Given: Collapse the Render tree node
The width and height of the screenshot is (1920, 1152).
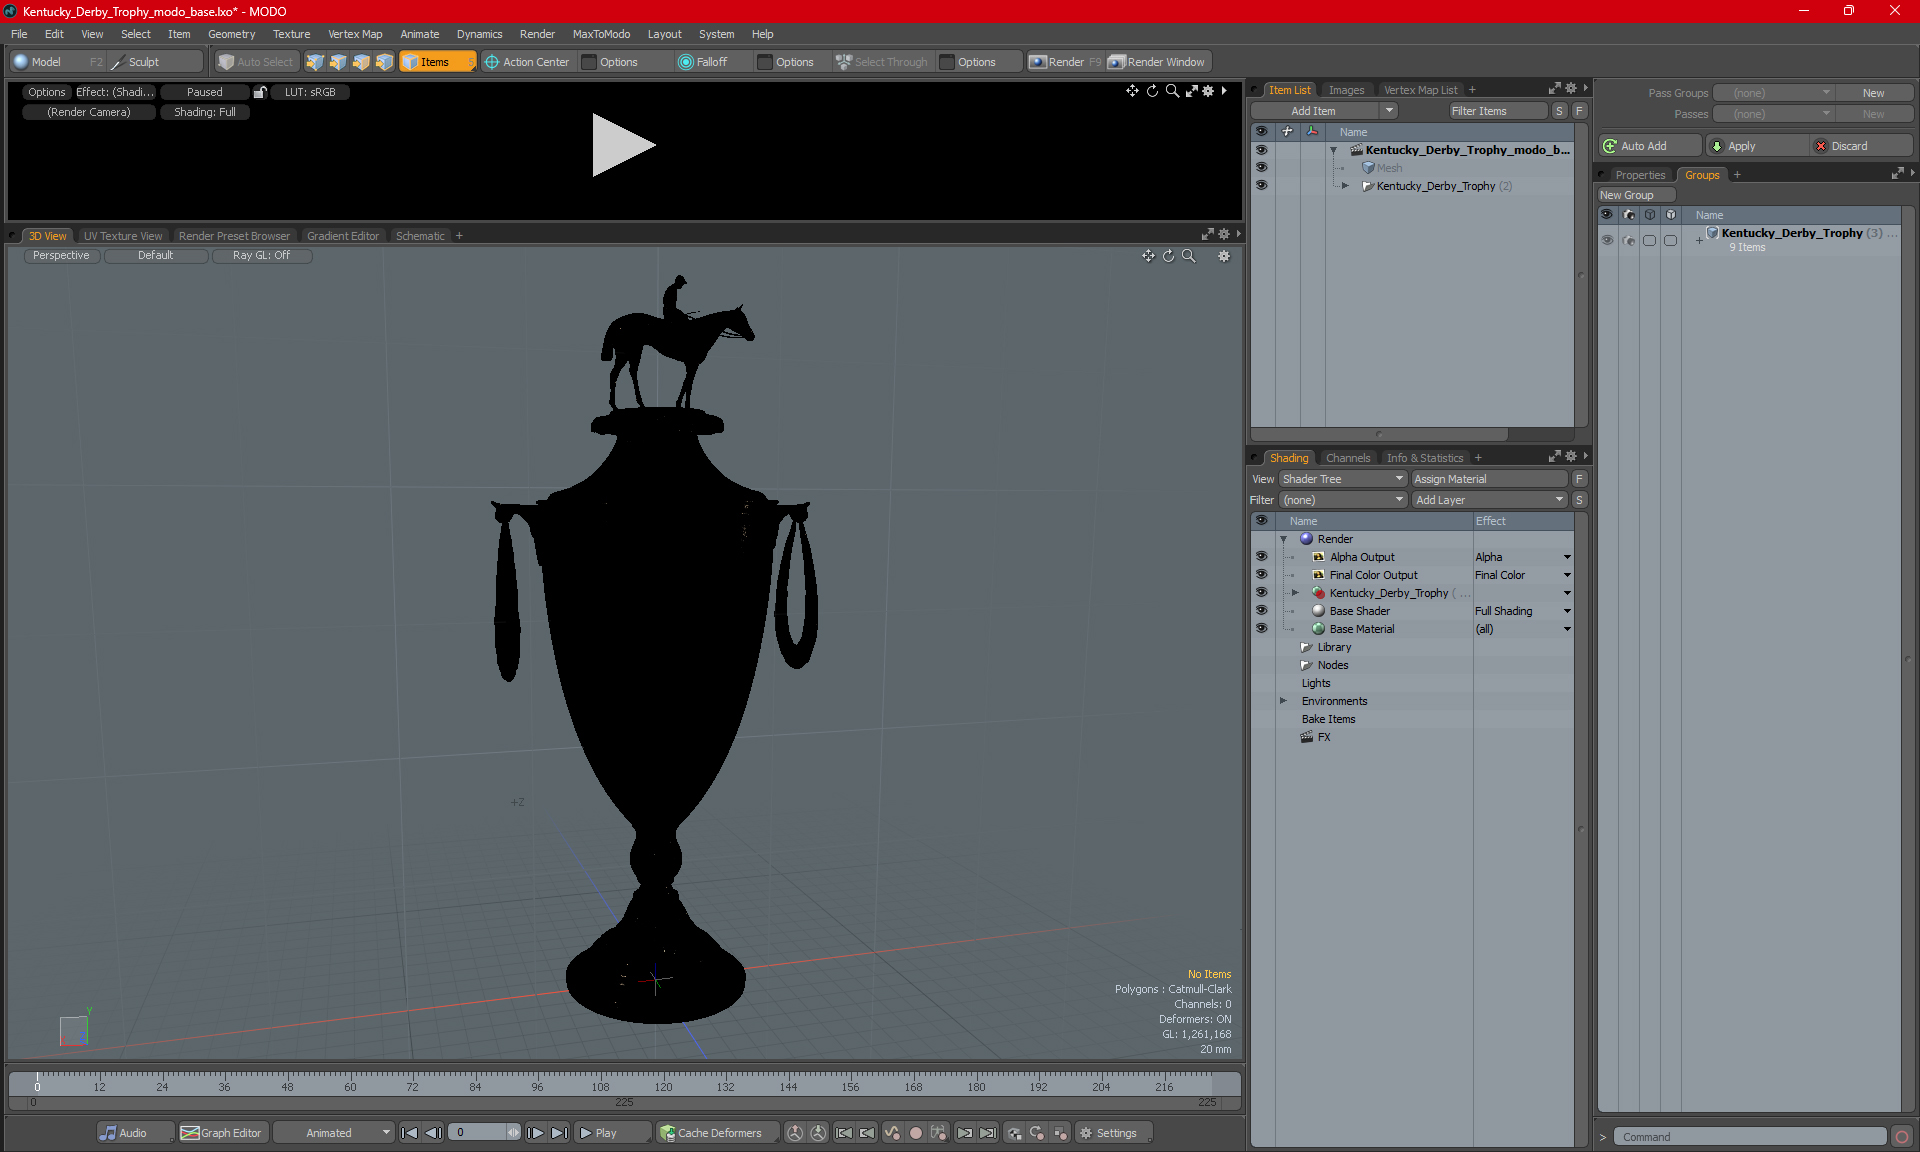Looking at the screenshot, I should pos(1284,539).
